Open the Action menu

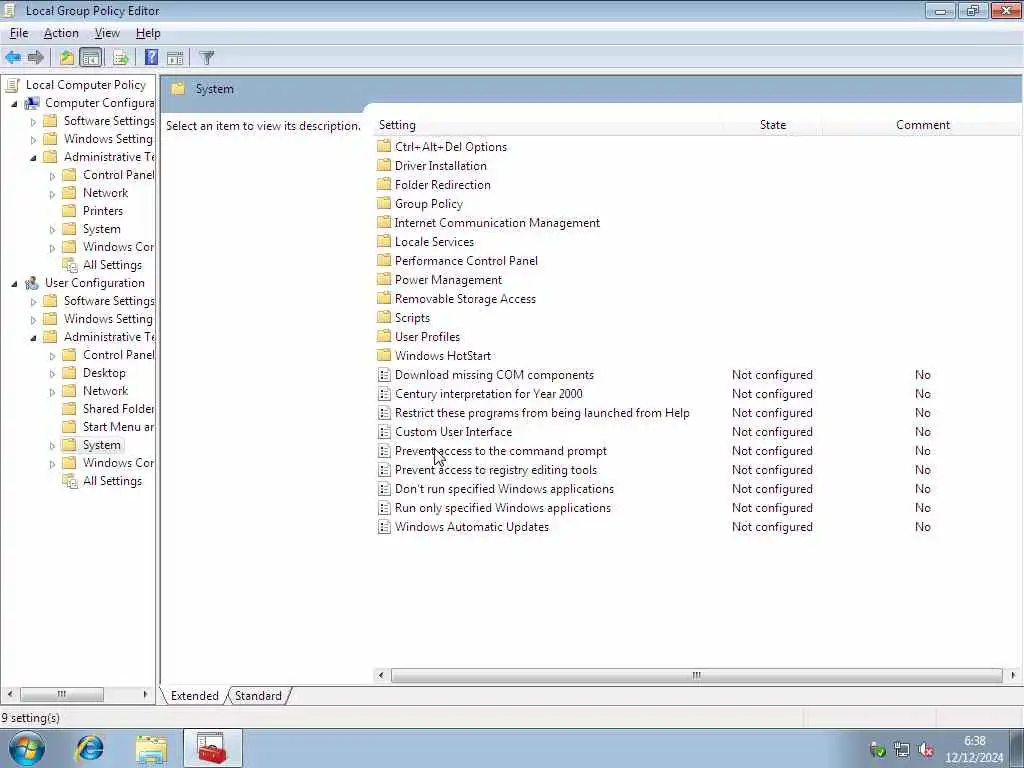[61, 33]
